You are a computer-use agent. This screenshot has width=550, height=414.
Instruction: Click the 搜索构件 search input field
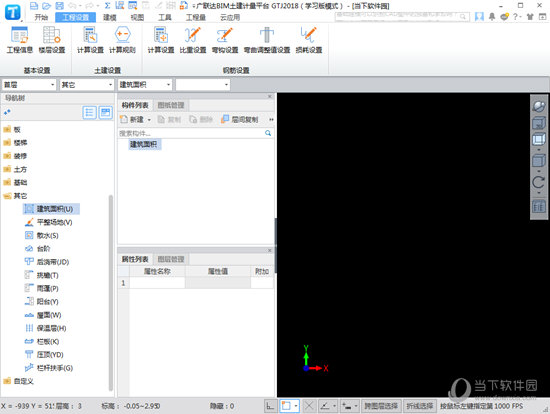coord(191,133)
